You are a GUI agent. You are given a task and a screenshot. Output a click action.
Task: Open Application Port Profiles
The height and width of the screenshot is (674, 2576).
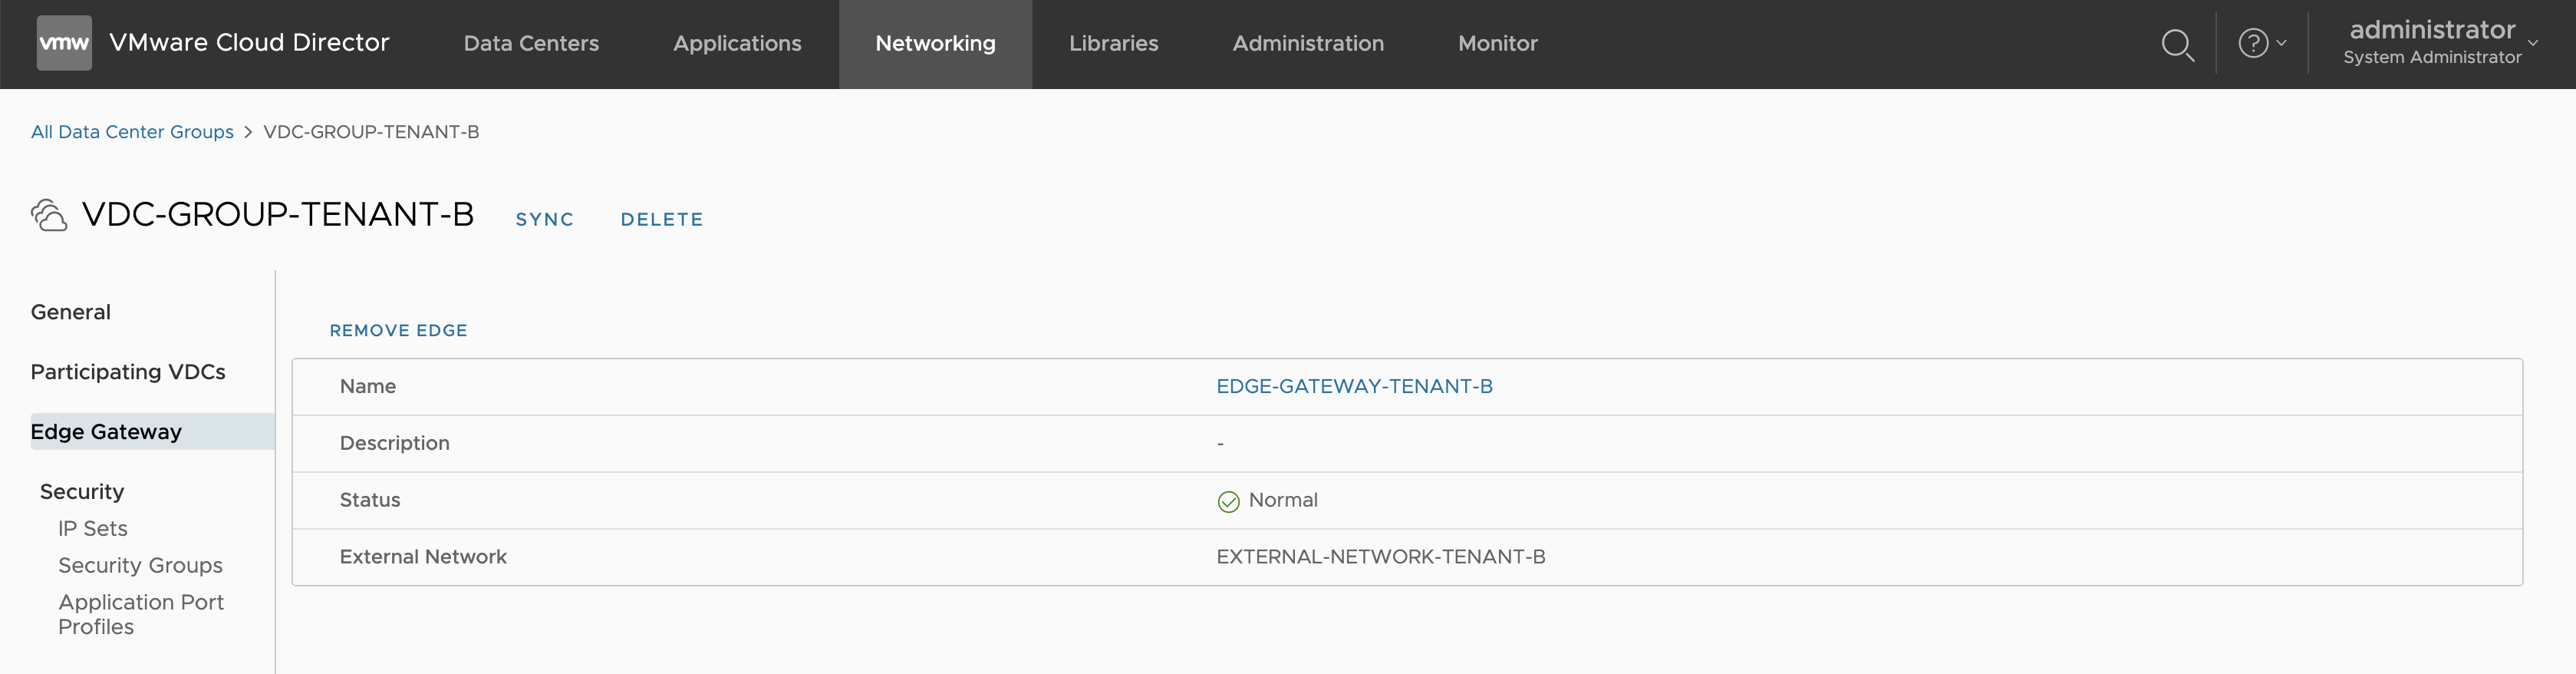pyautogui.click(x=140, y=614)
